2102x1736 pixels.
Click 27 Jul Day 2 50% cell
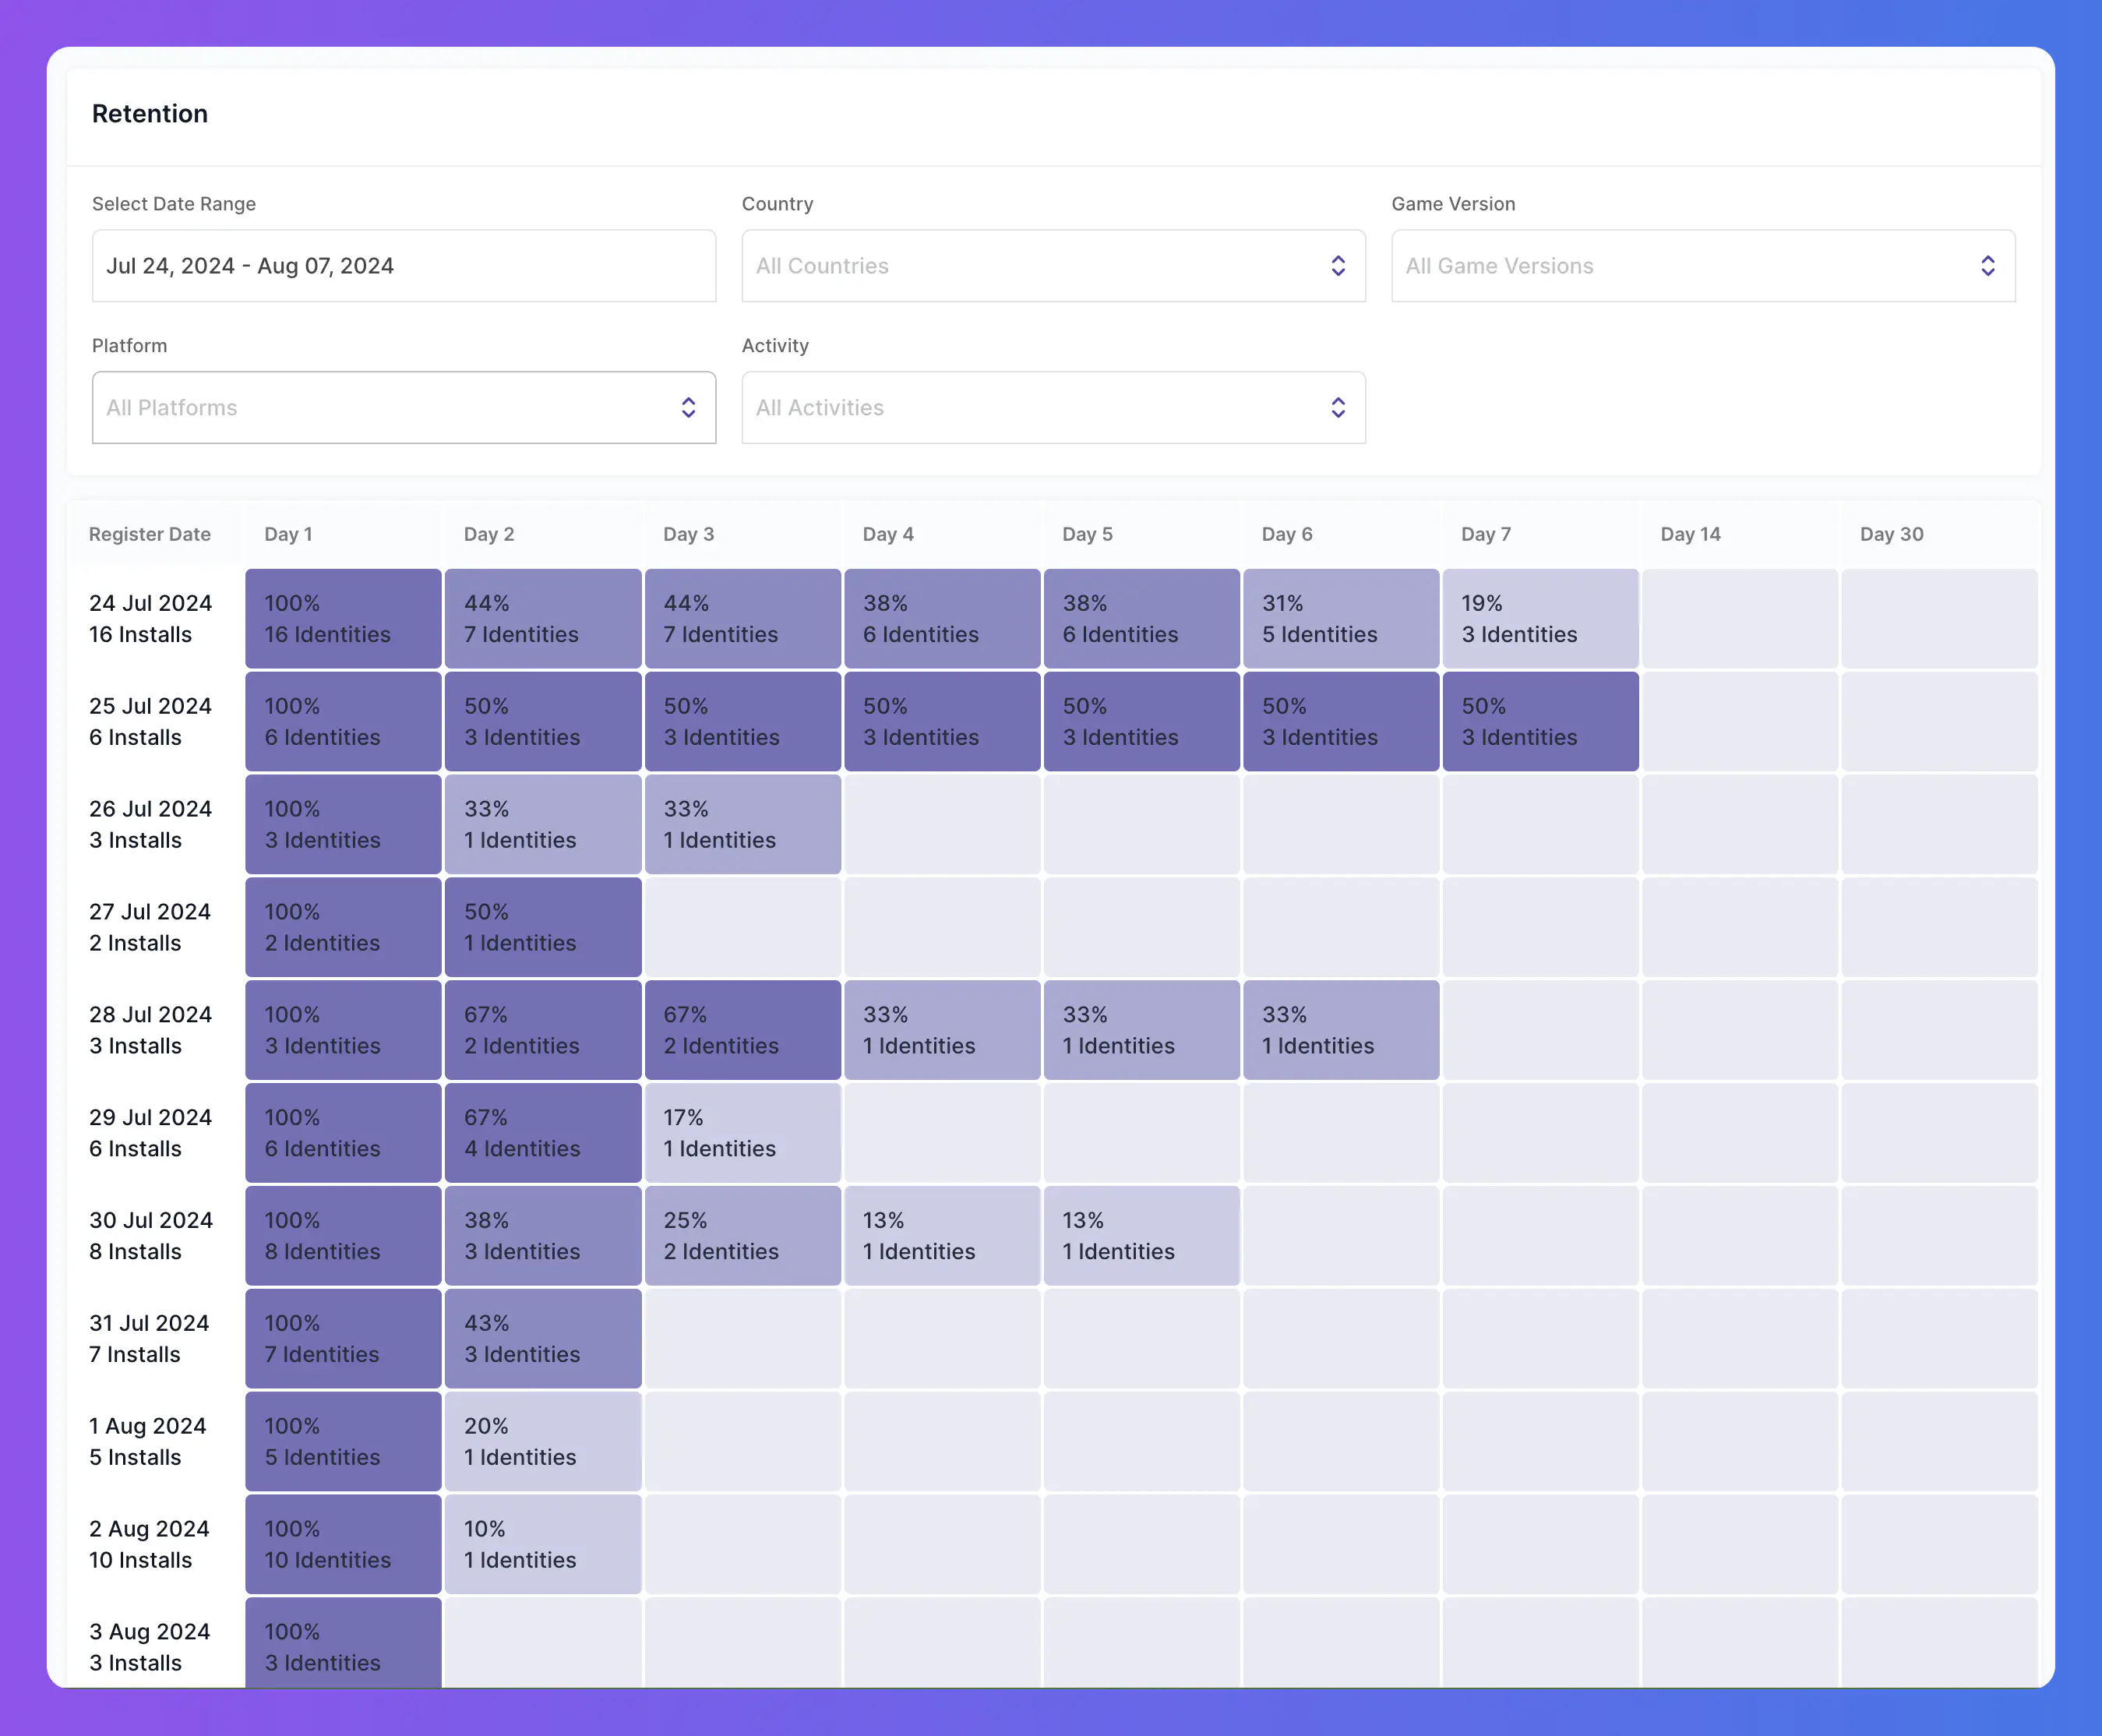[x=543, y=928]
